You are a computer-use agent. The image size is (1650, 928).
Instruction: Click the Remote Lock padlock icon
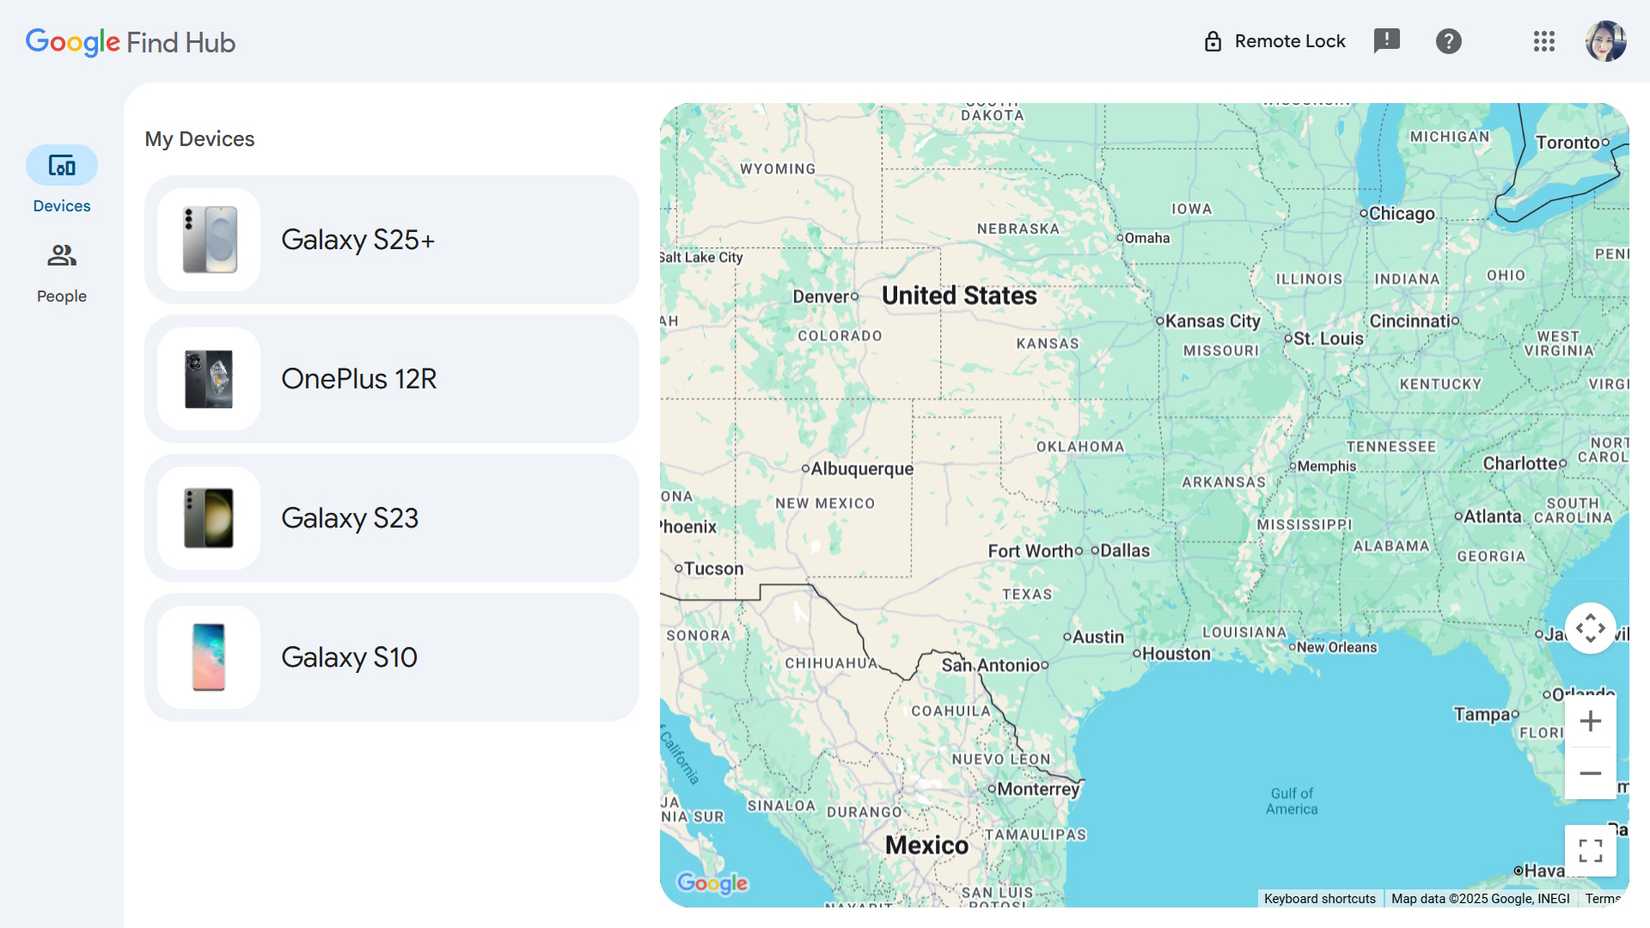[1213, 41]
